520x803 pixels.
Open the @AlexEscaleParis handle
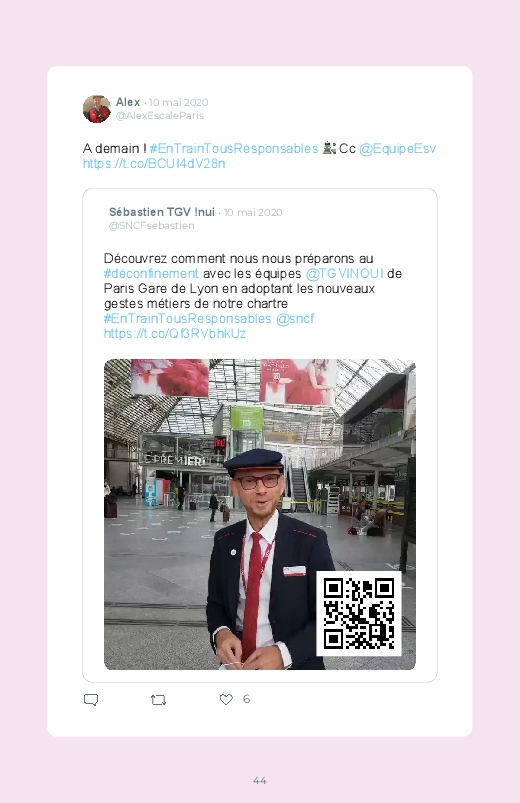coord(160,116)
